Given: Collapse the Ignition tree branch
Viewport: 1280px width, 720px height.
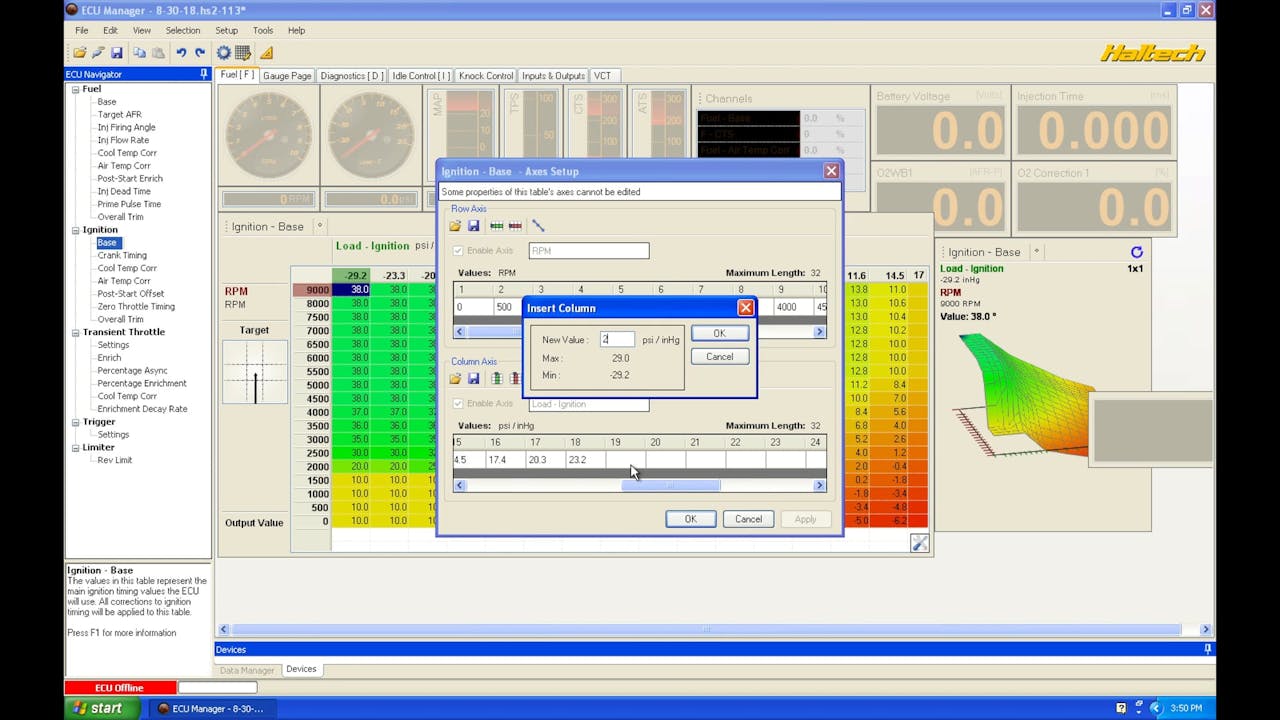Looking at the screenshot, I should (x=75, y=229).
